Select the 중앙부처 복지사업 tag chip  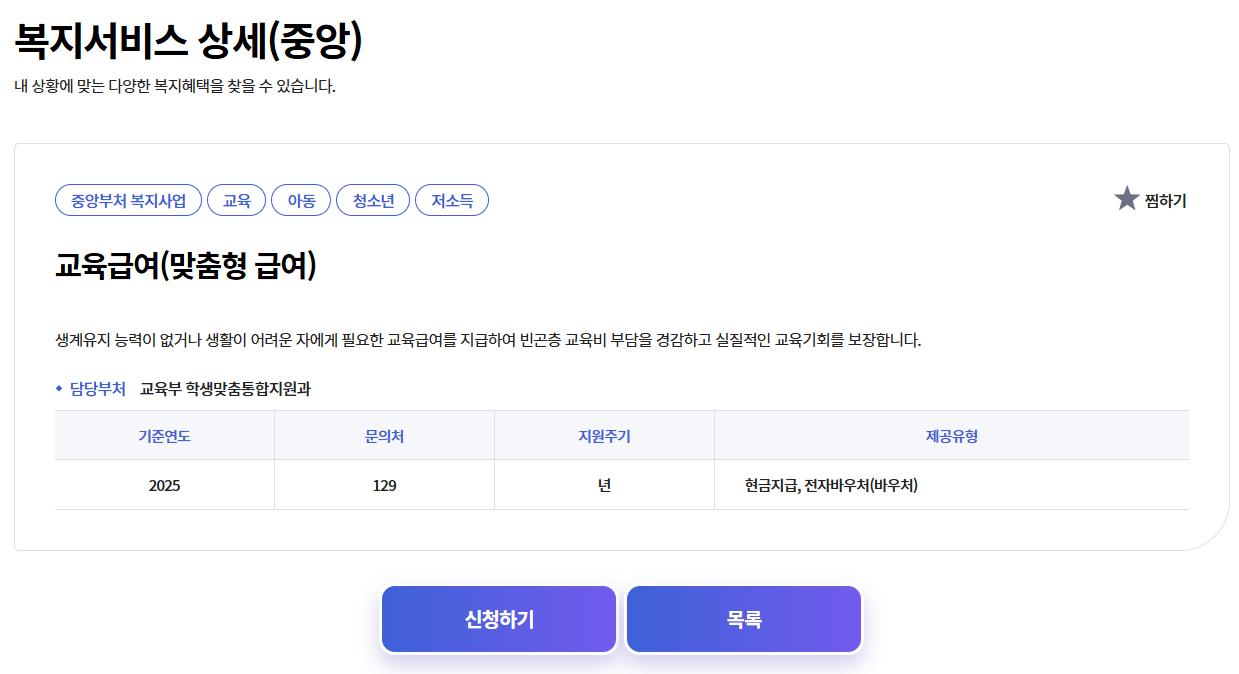pos(128,200)
